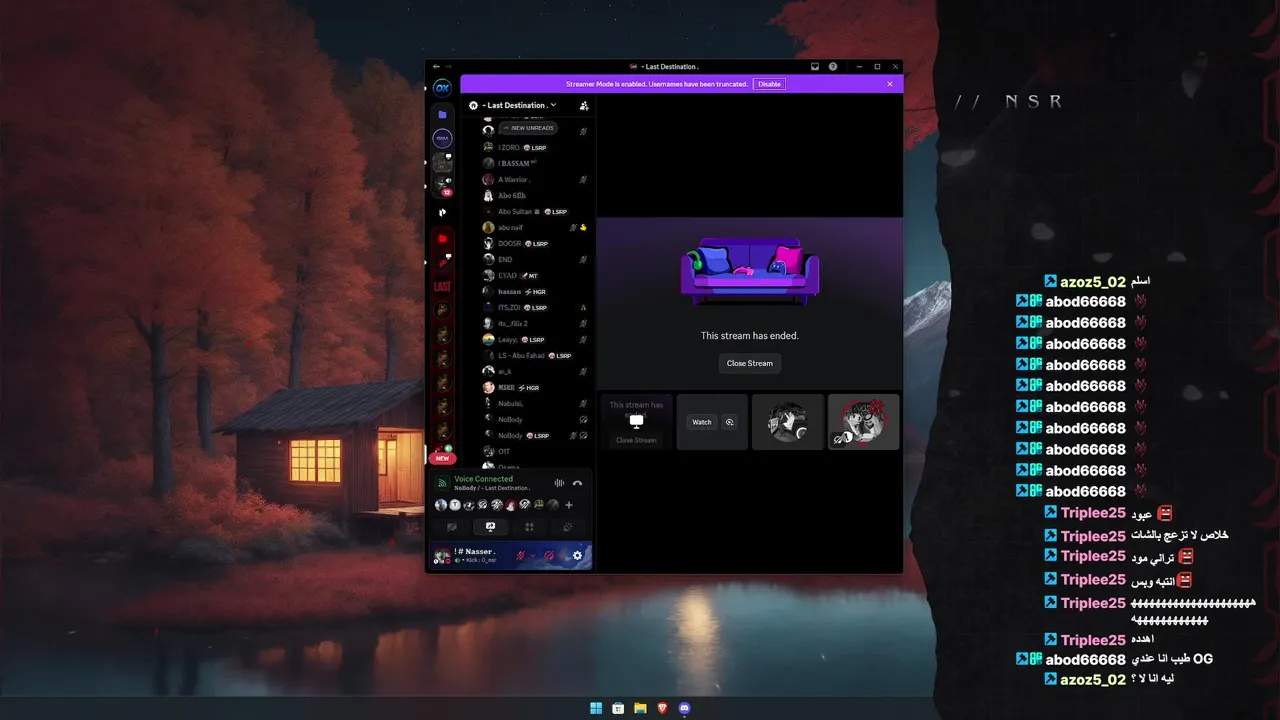This screenshot has width=1280, height=720.
Task: Unmute microphone in user panel
Action: click(x=520, y=555)
